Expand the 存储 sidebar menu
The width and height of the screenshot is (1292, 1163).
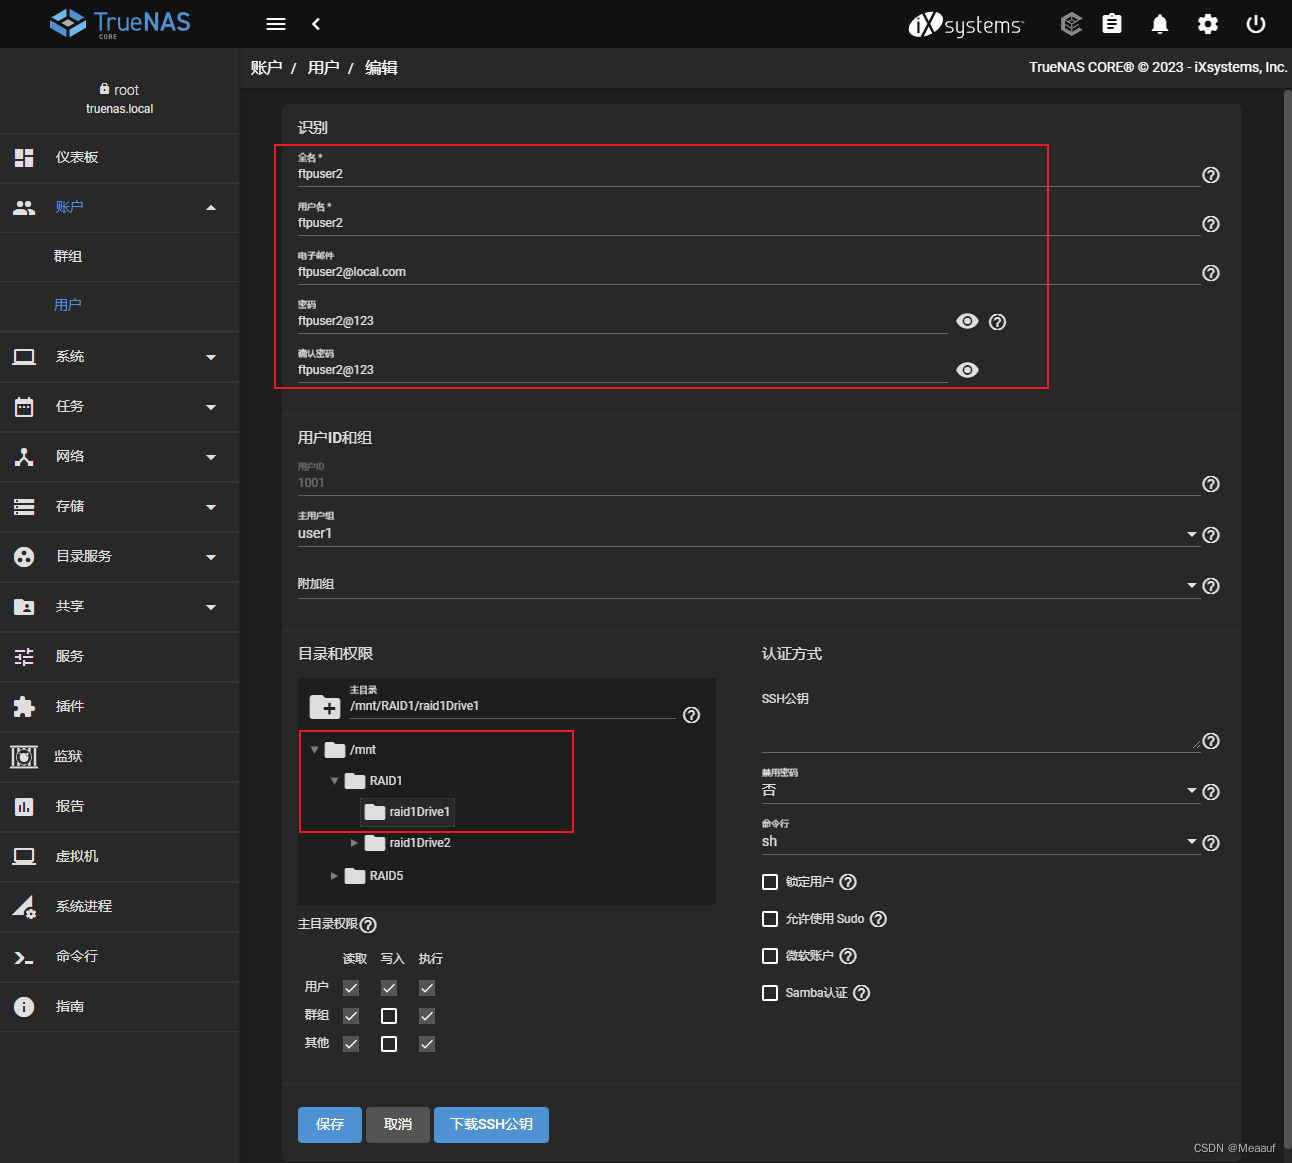click(x=120, y=507)
